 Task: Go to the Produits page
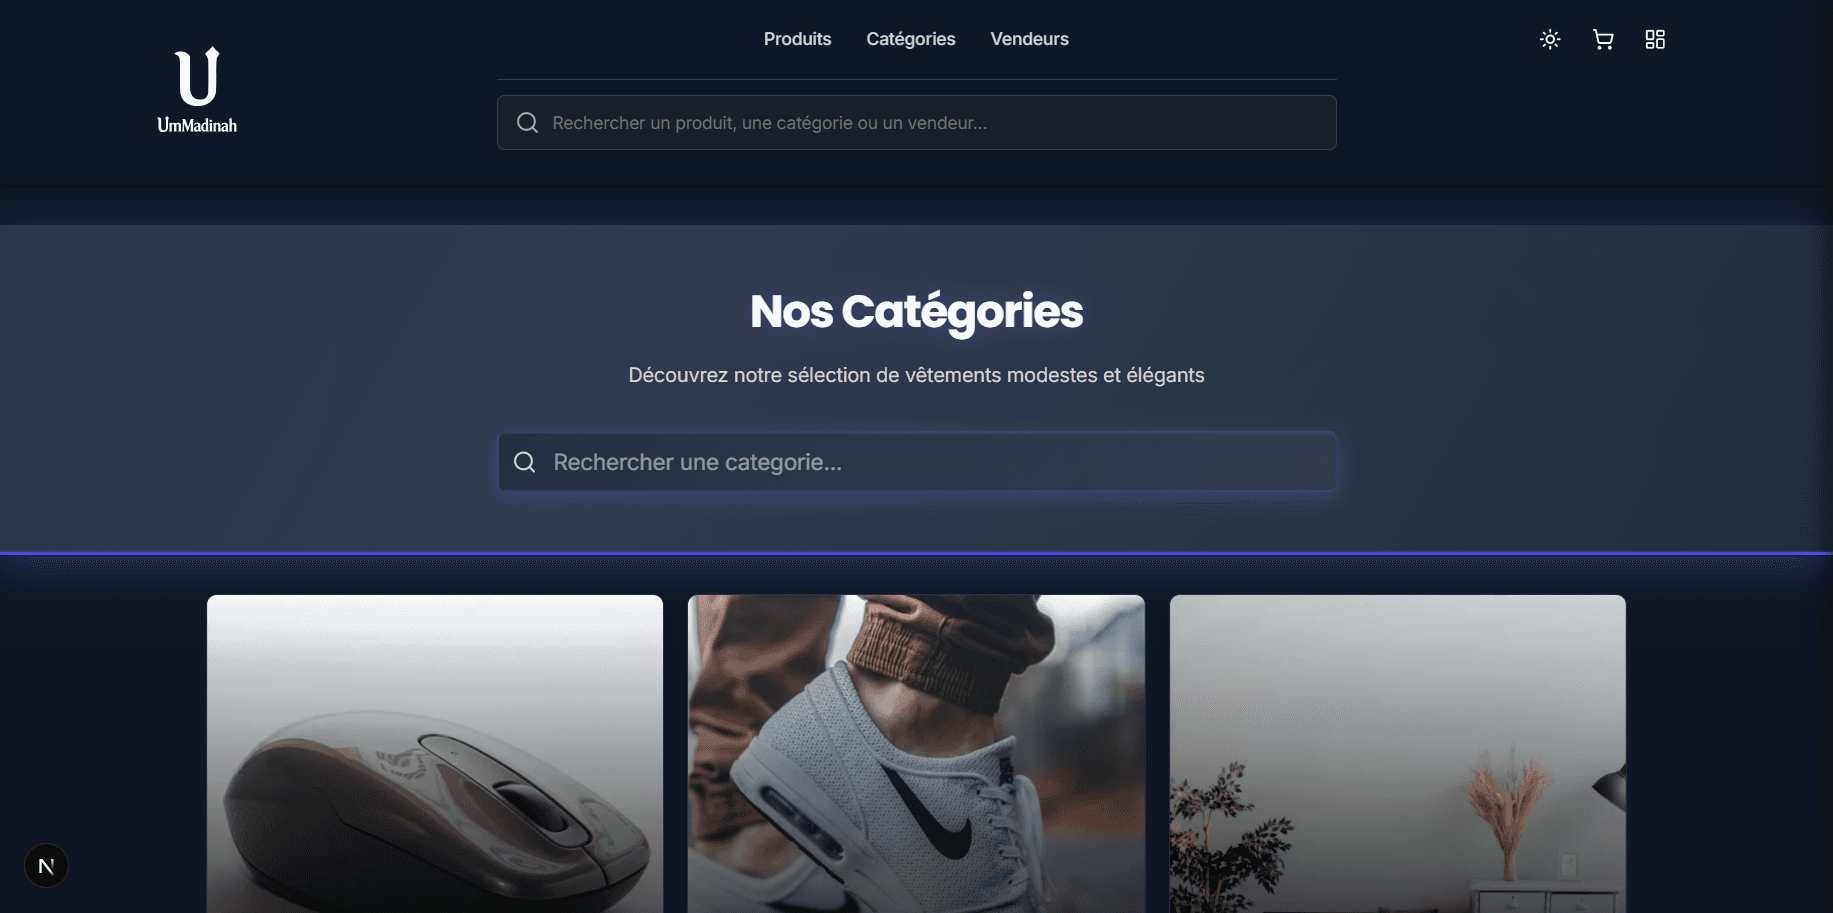coord(798,39)
